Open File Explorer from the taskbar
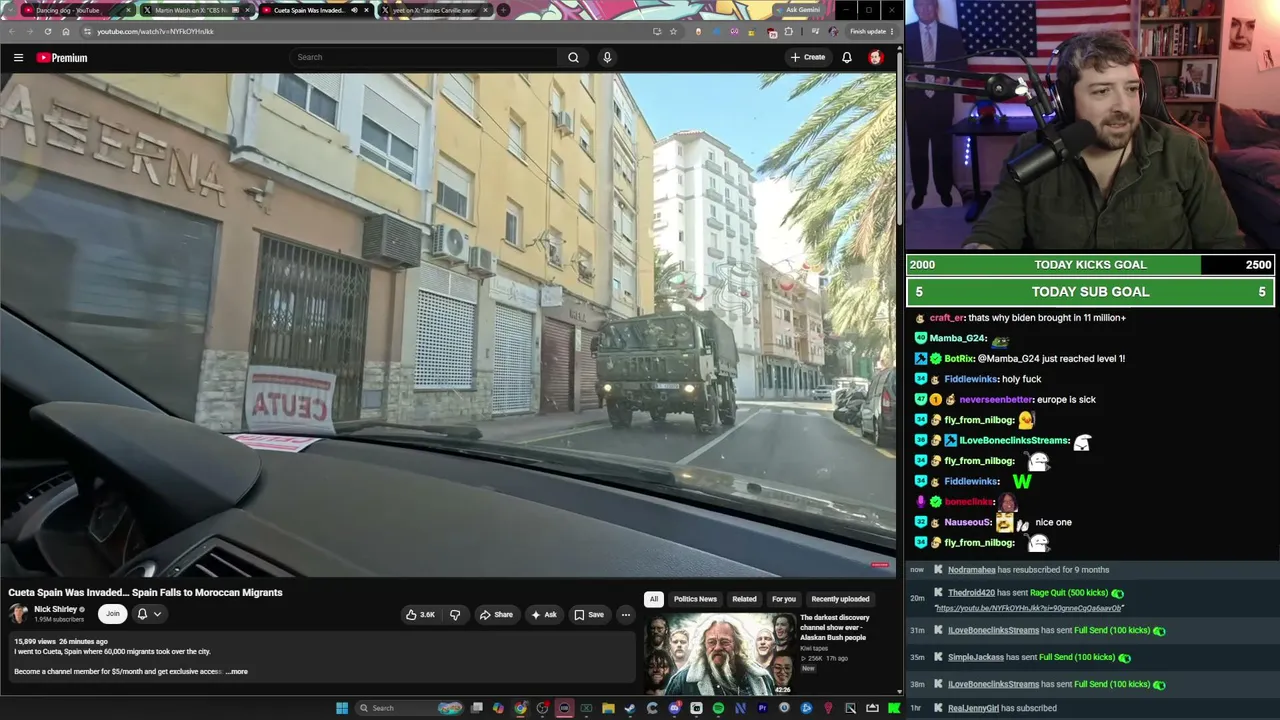 pos(608,708)
